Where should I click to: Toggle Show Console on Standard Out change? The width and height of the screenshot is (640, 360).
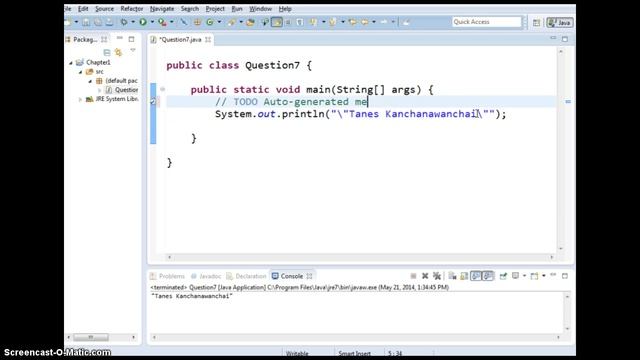[x=476, y=276]
